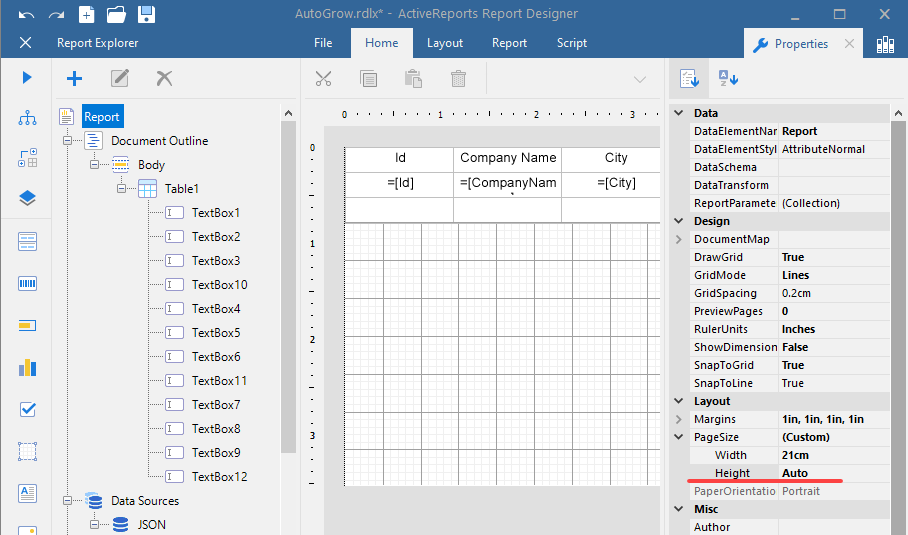Viewport: 908px width, 535px height.
Task: Click the Add plus icon in explorer
Action: click(x=74, y=78)
